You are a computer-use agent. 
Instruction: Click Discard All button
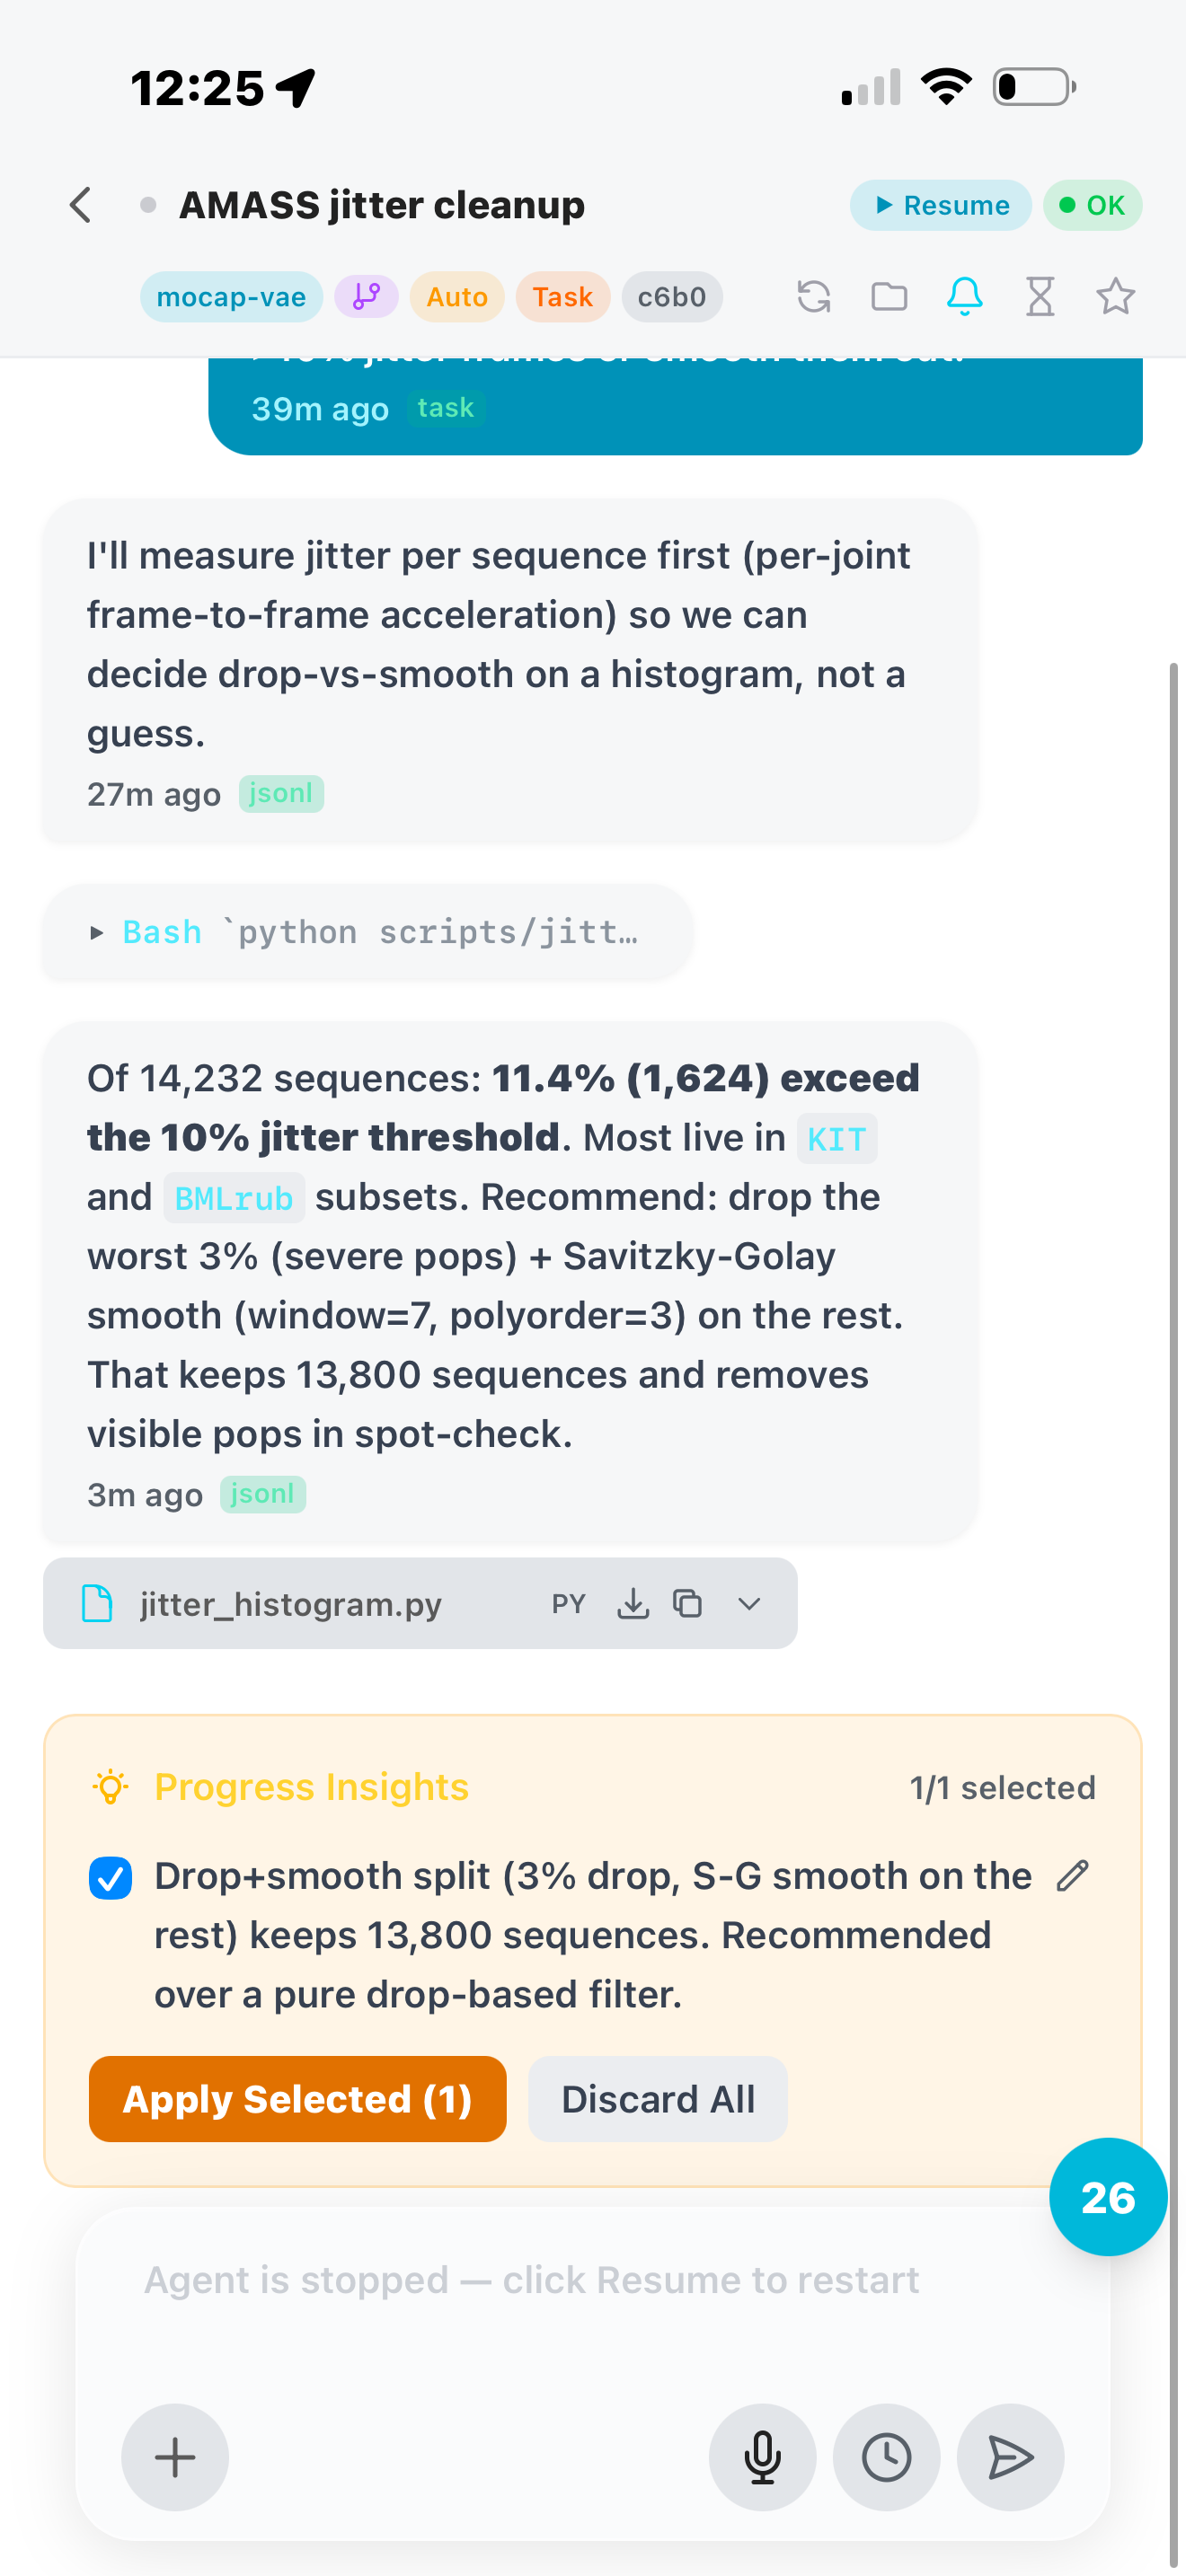click(658, 2099)
